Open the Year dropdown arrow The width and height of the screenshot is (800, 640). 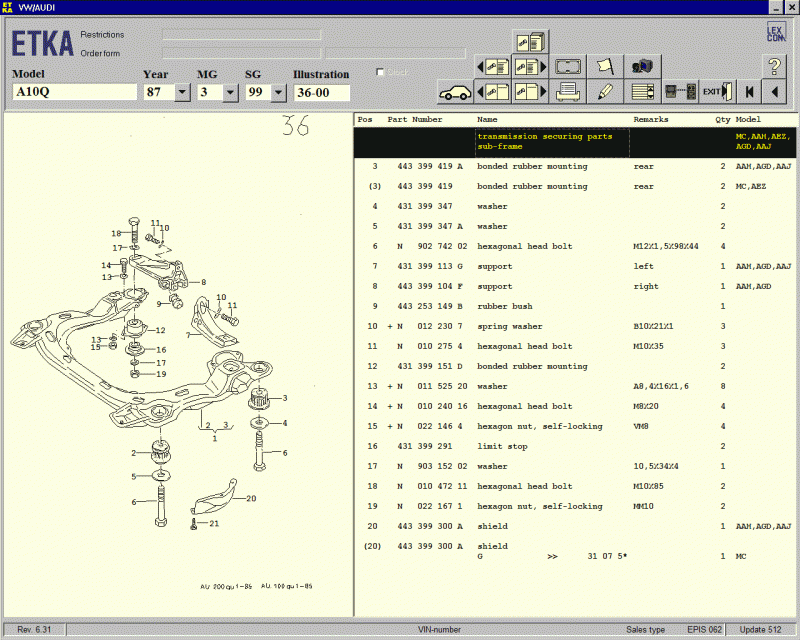tap(182, 92)
